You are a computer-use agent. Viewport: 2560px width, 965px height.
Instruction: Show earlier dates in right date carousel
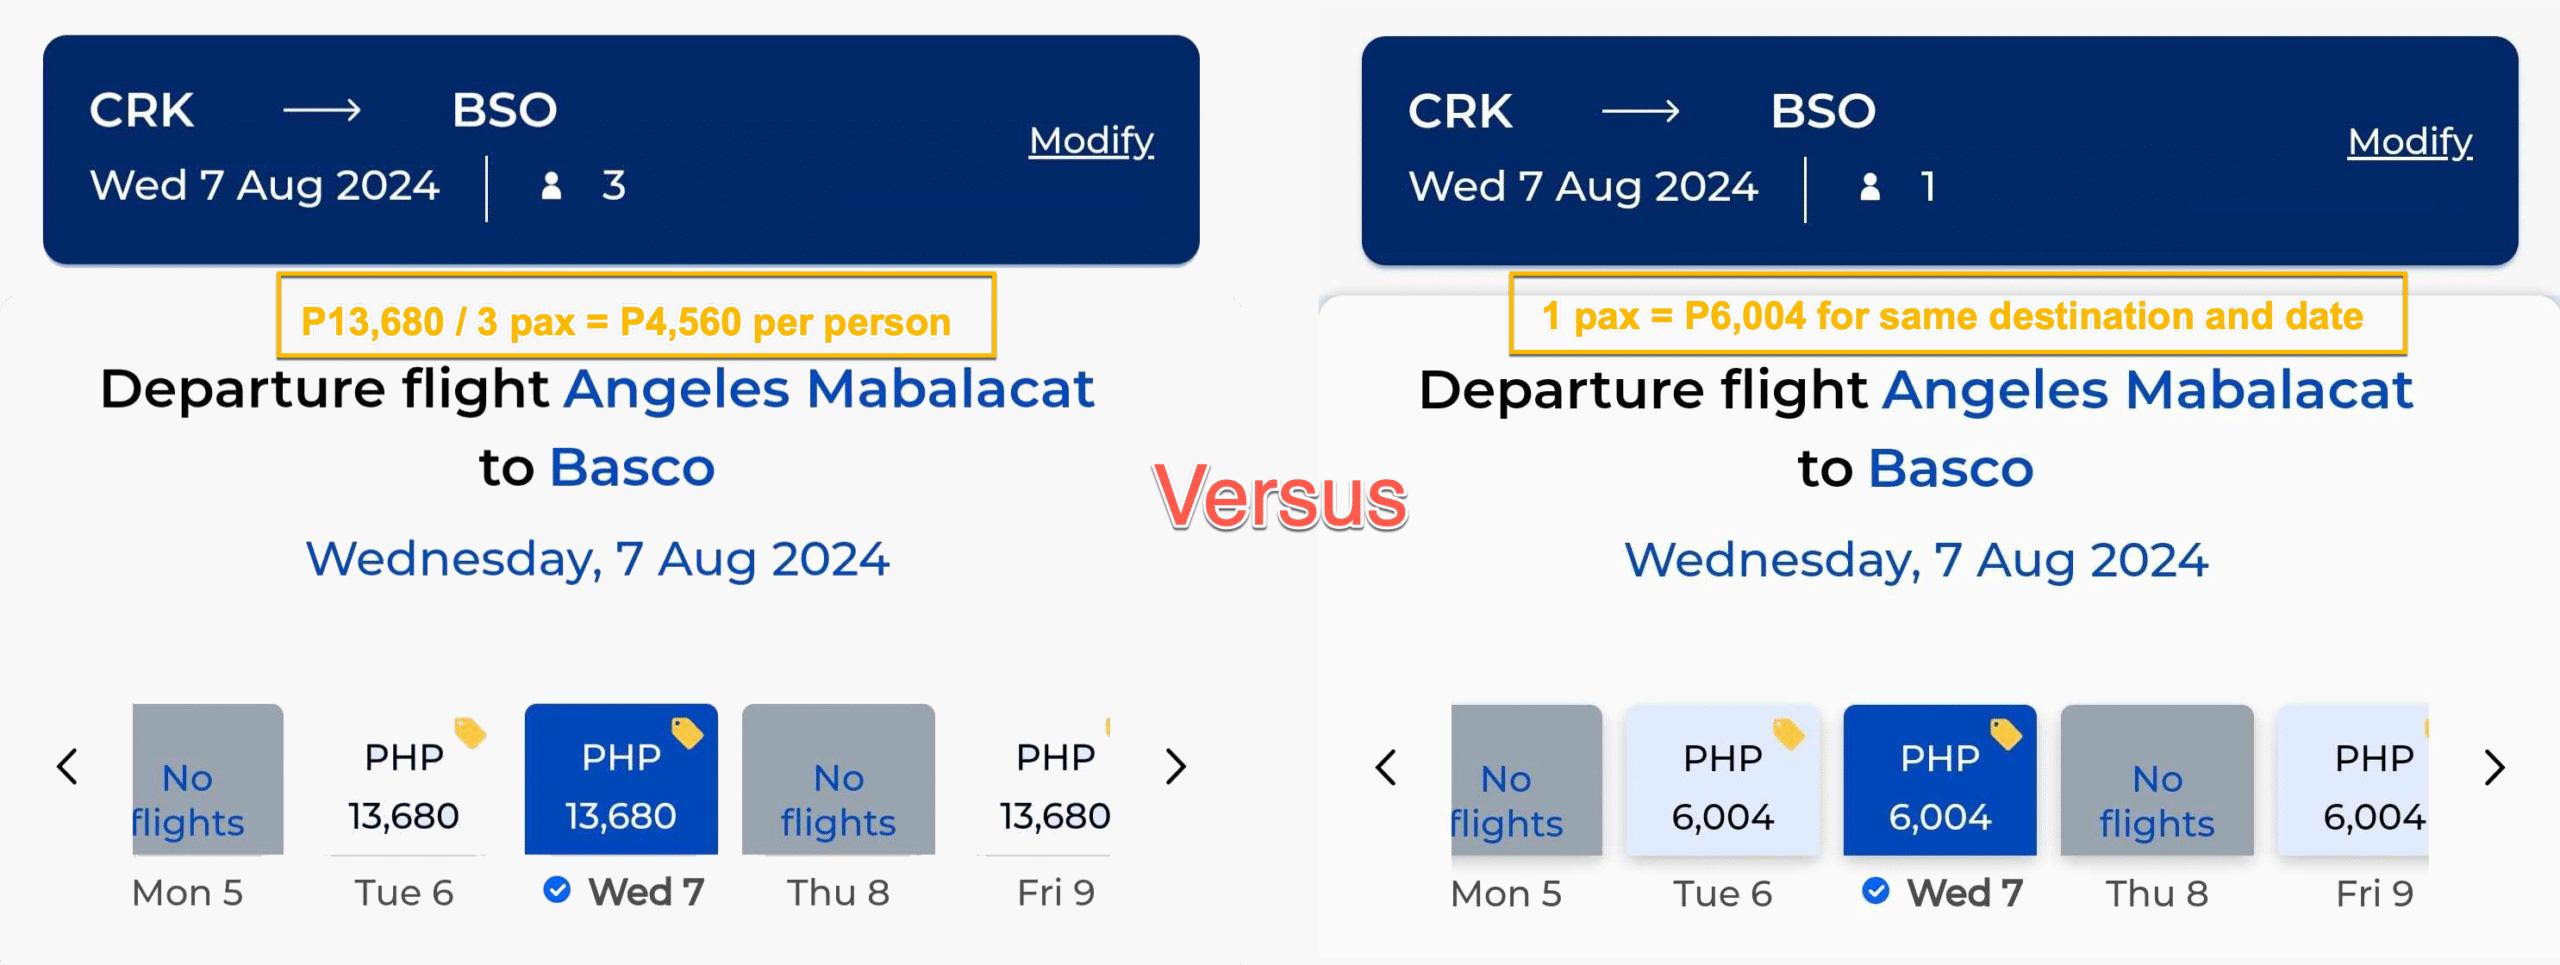pos(1386,768)
